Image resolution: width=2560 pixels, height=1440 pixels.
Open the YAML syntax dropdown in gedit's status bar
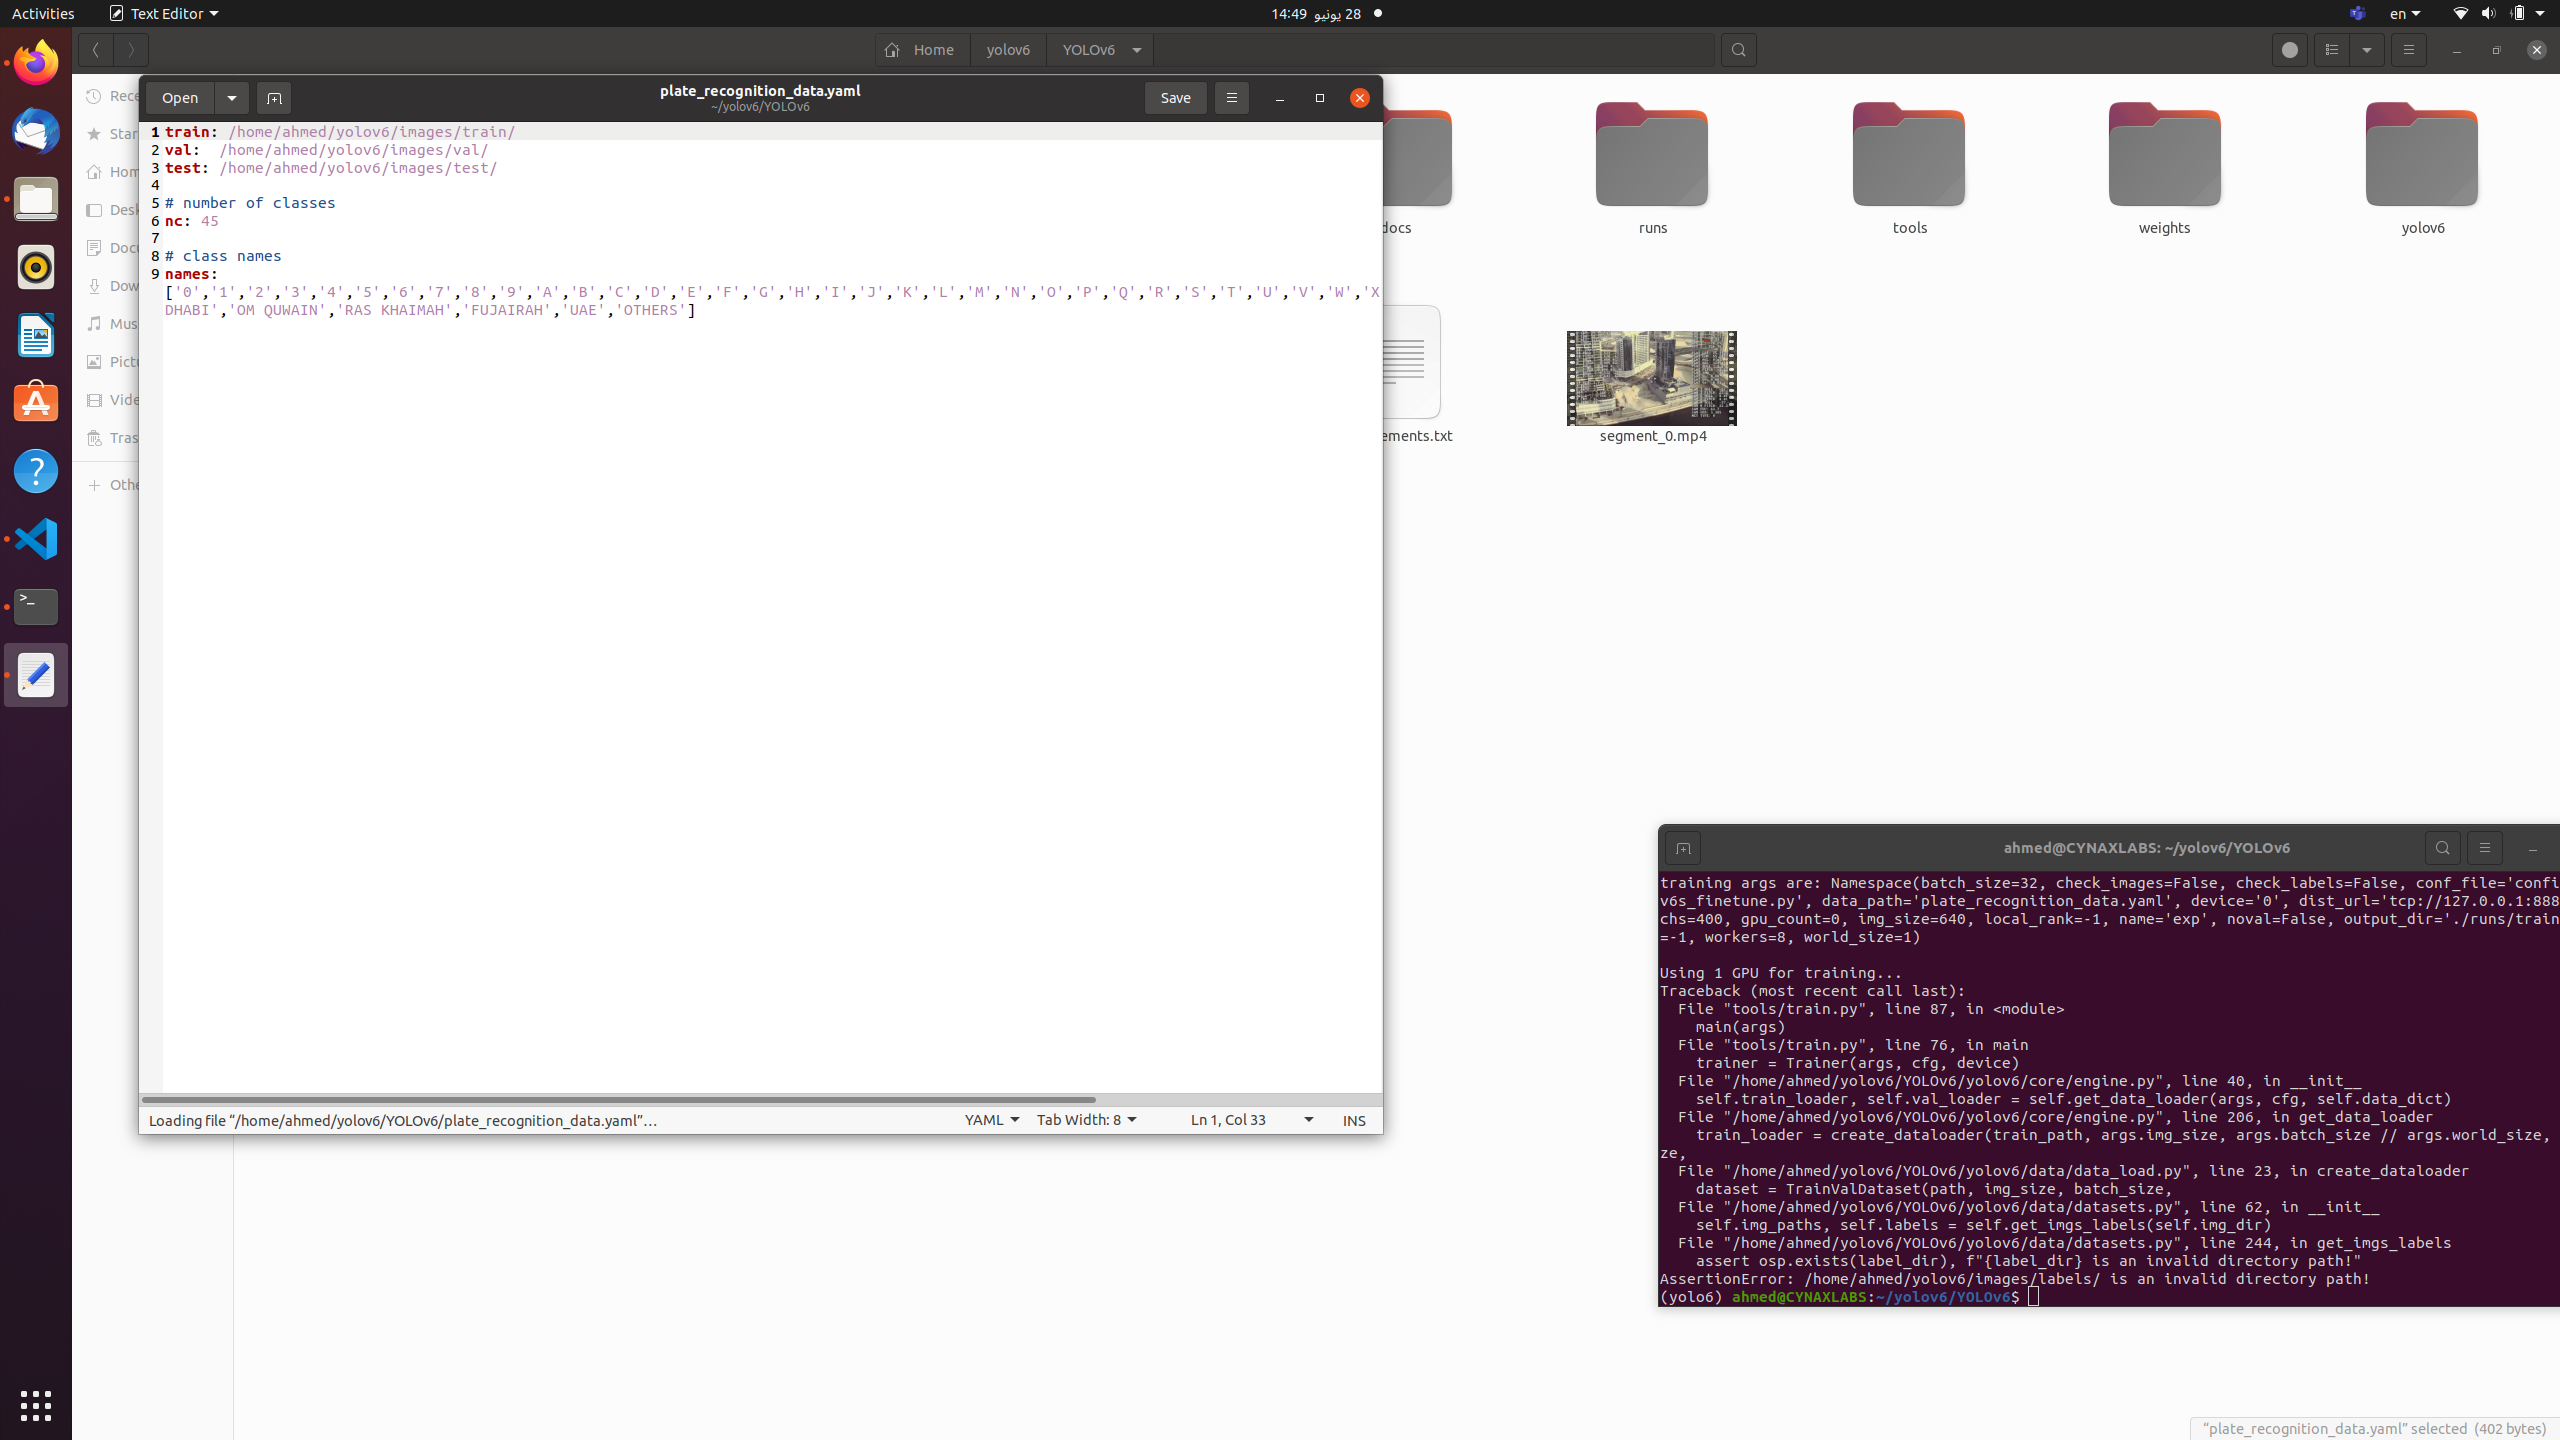click(990, 1120)
